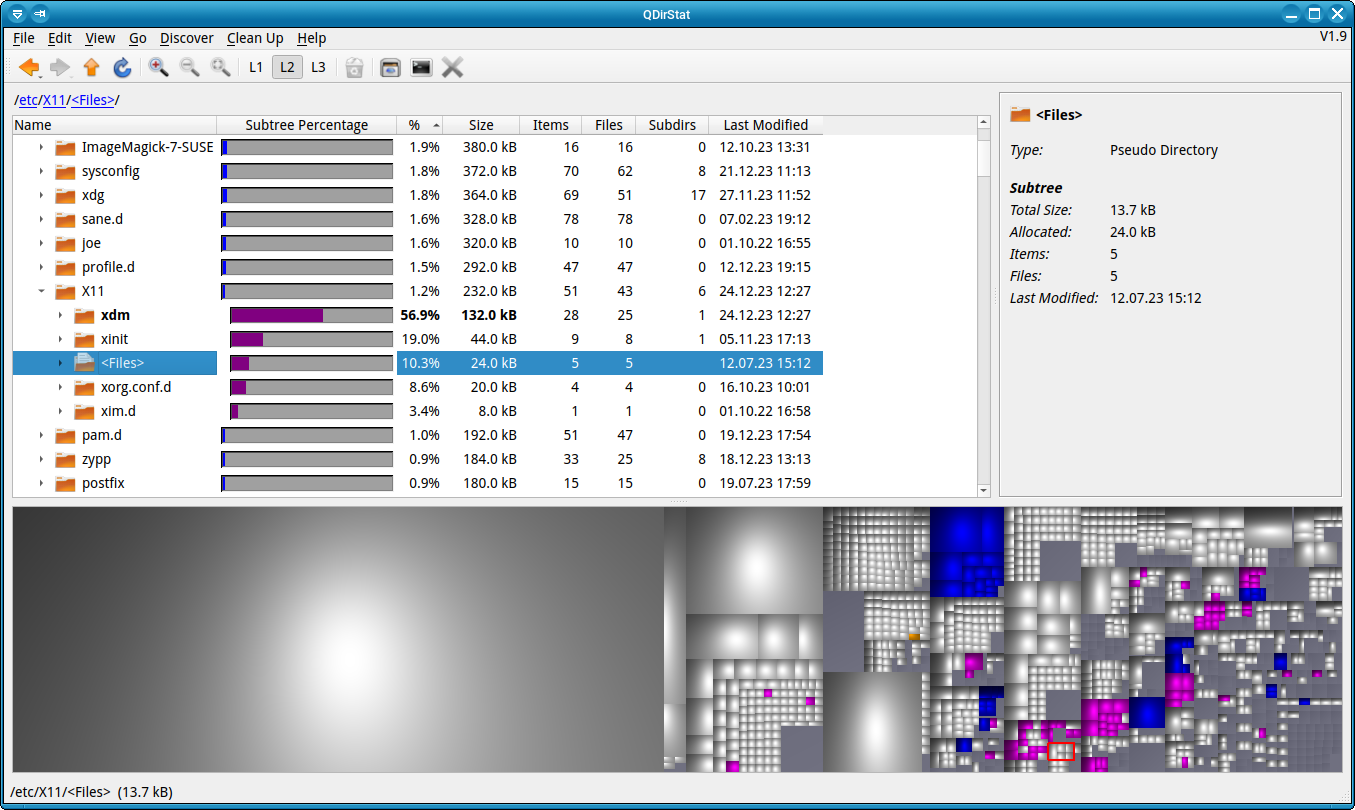Viewport: 1355px width, 810px height.
Task: Expand the ImageMagick-7-SUSE tree node
Action: point(41,147)
